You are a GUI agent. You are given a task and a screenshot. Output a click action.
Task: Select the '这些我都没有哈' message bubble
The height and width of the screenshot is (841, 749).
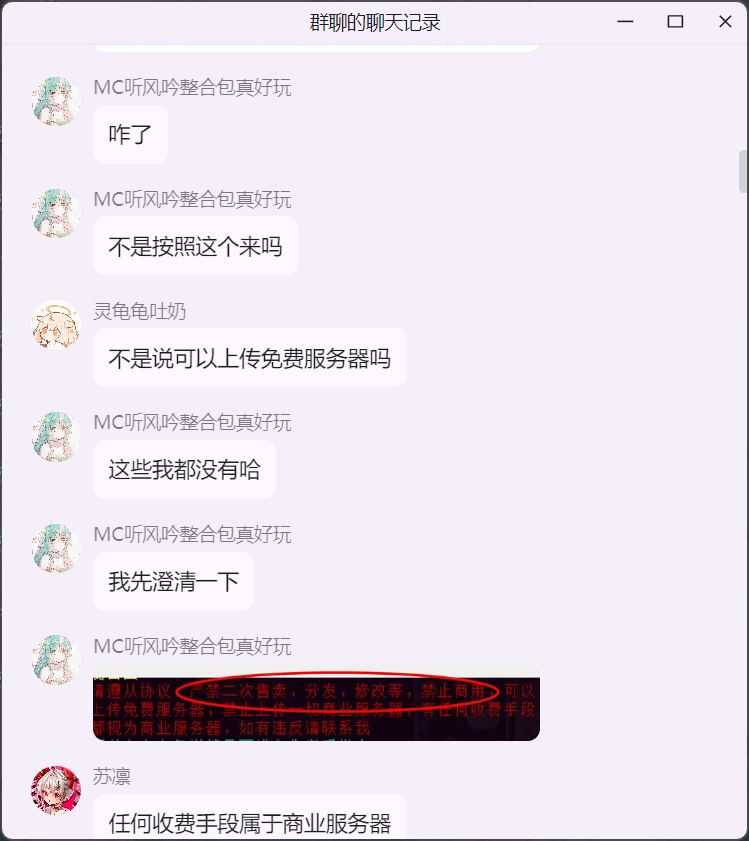tap(185, 470)
